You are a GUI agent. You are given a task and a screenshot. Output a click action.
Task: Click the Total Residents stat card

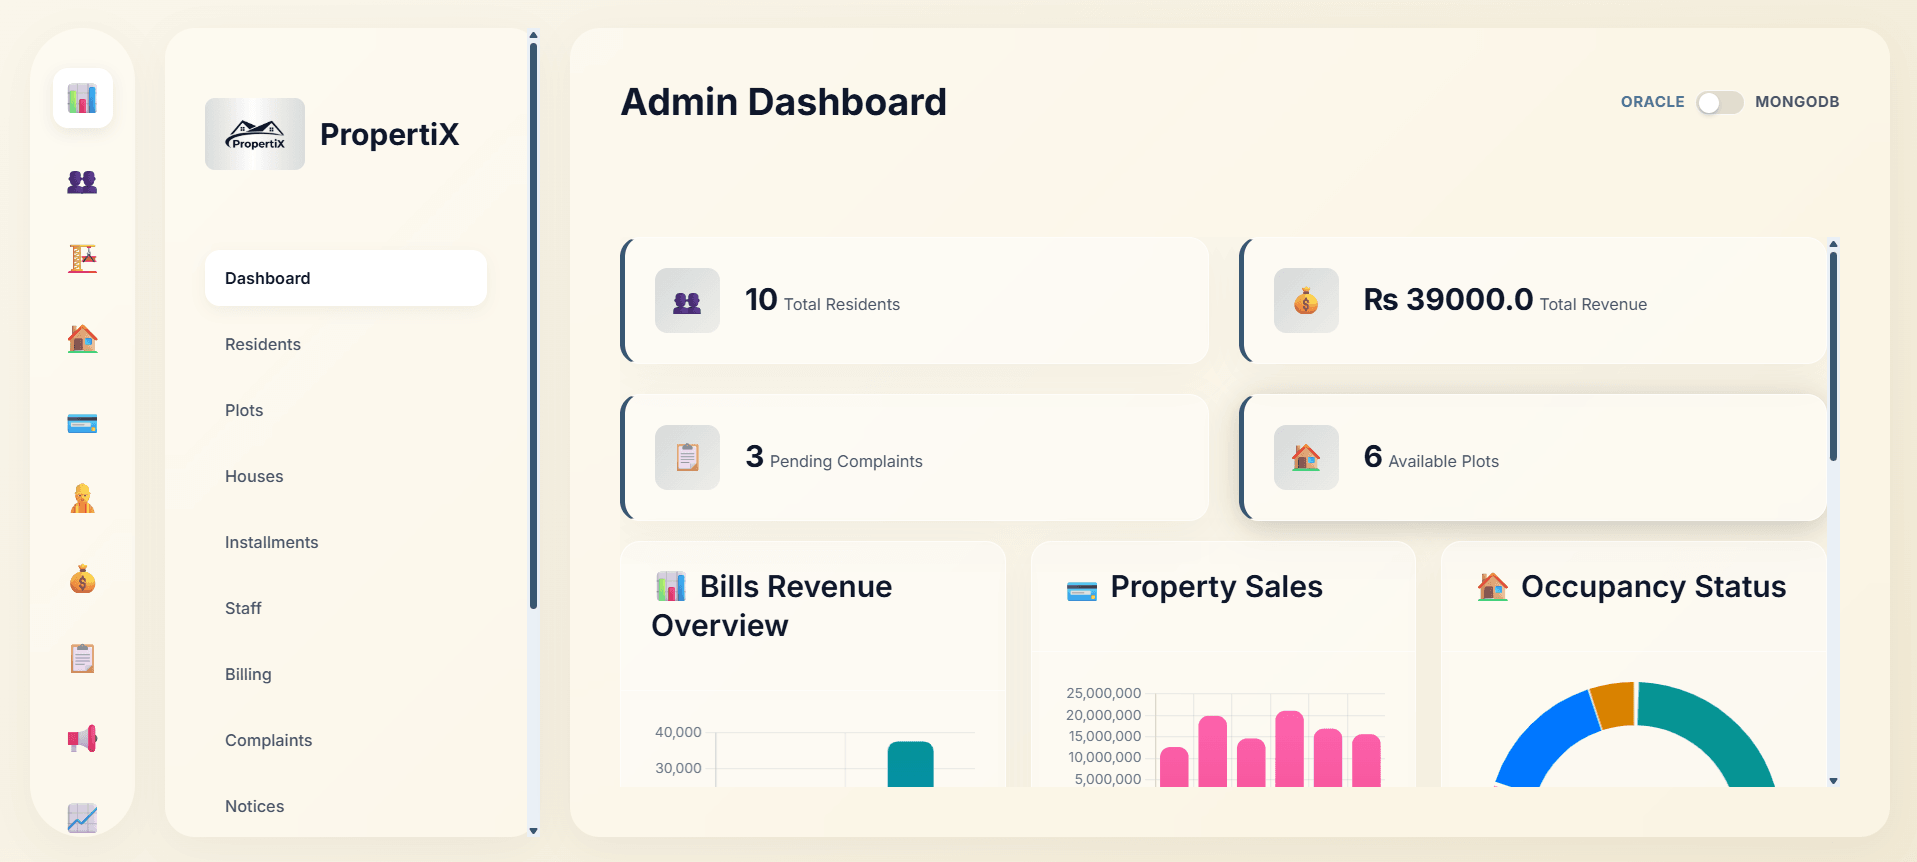[x=915, y=301]
